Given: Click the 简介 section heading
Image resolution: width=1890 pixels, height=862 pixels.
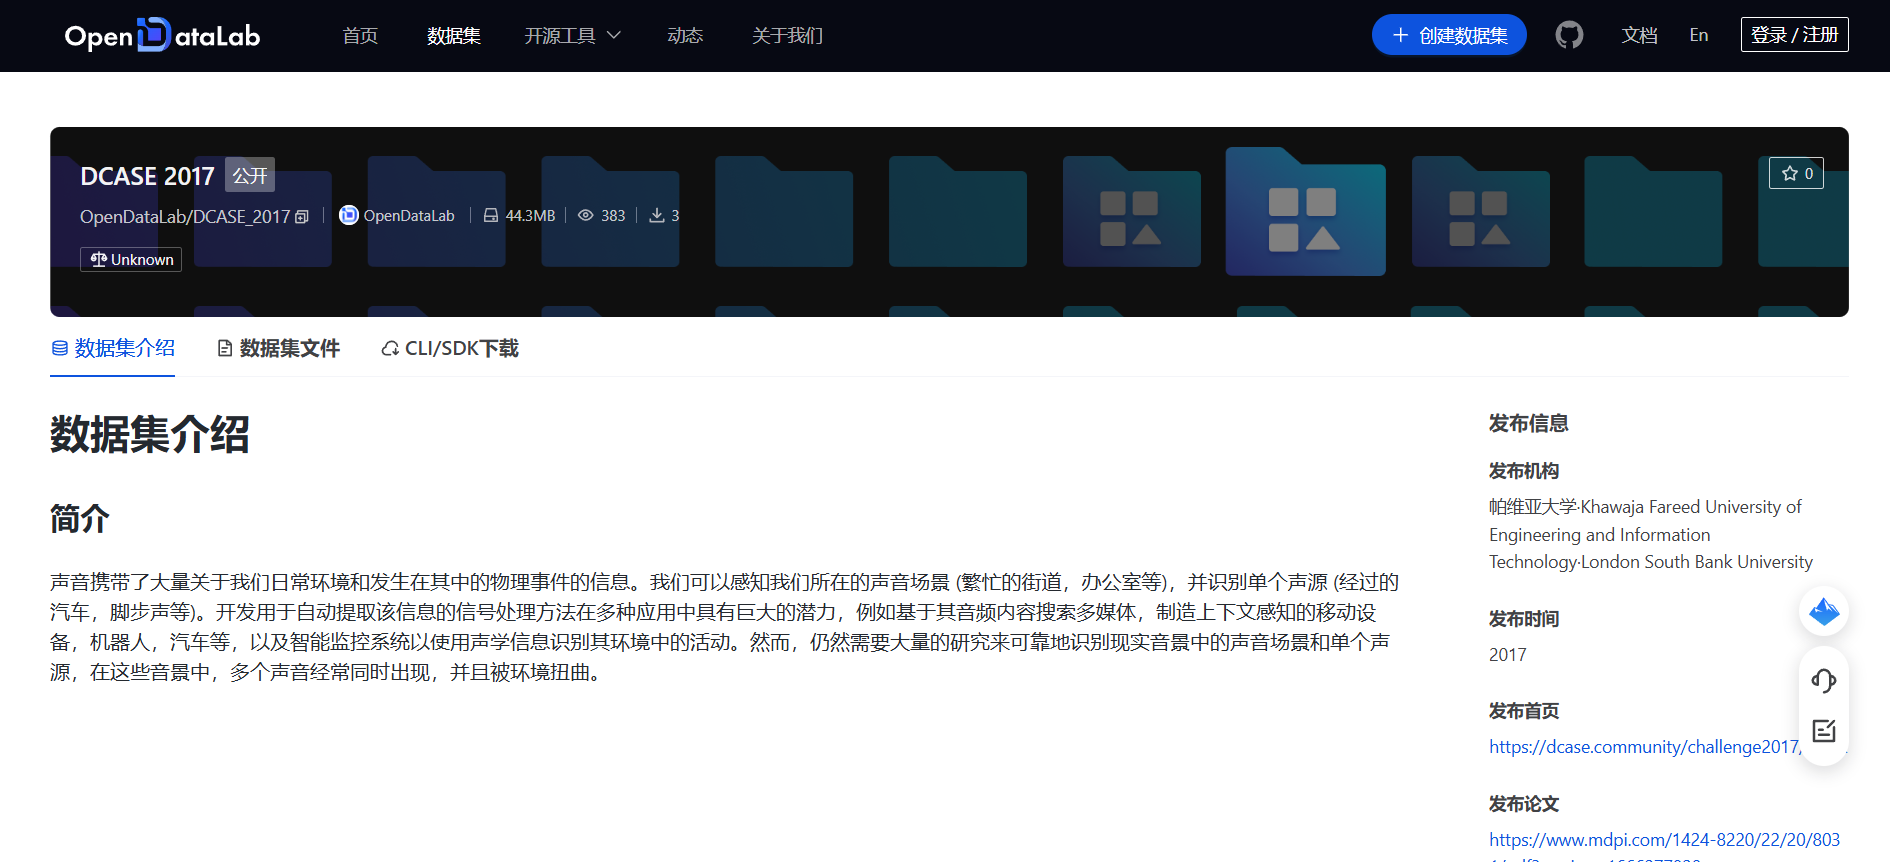Looking at the screenshot, I should 80,519.
